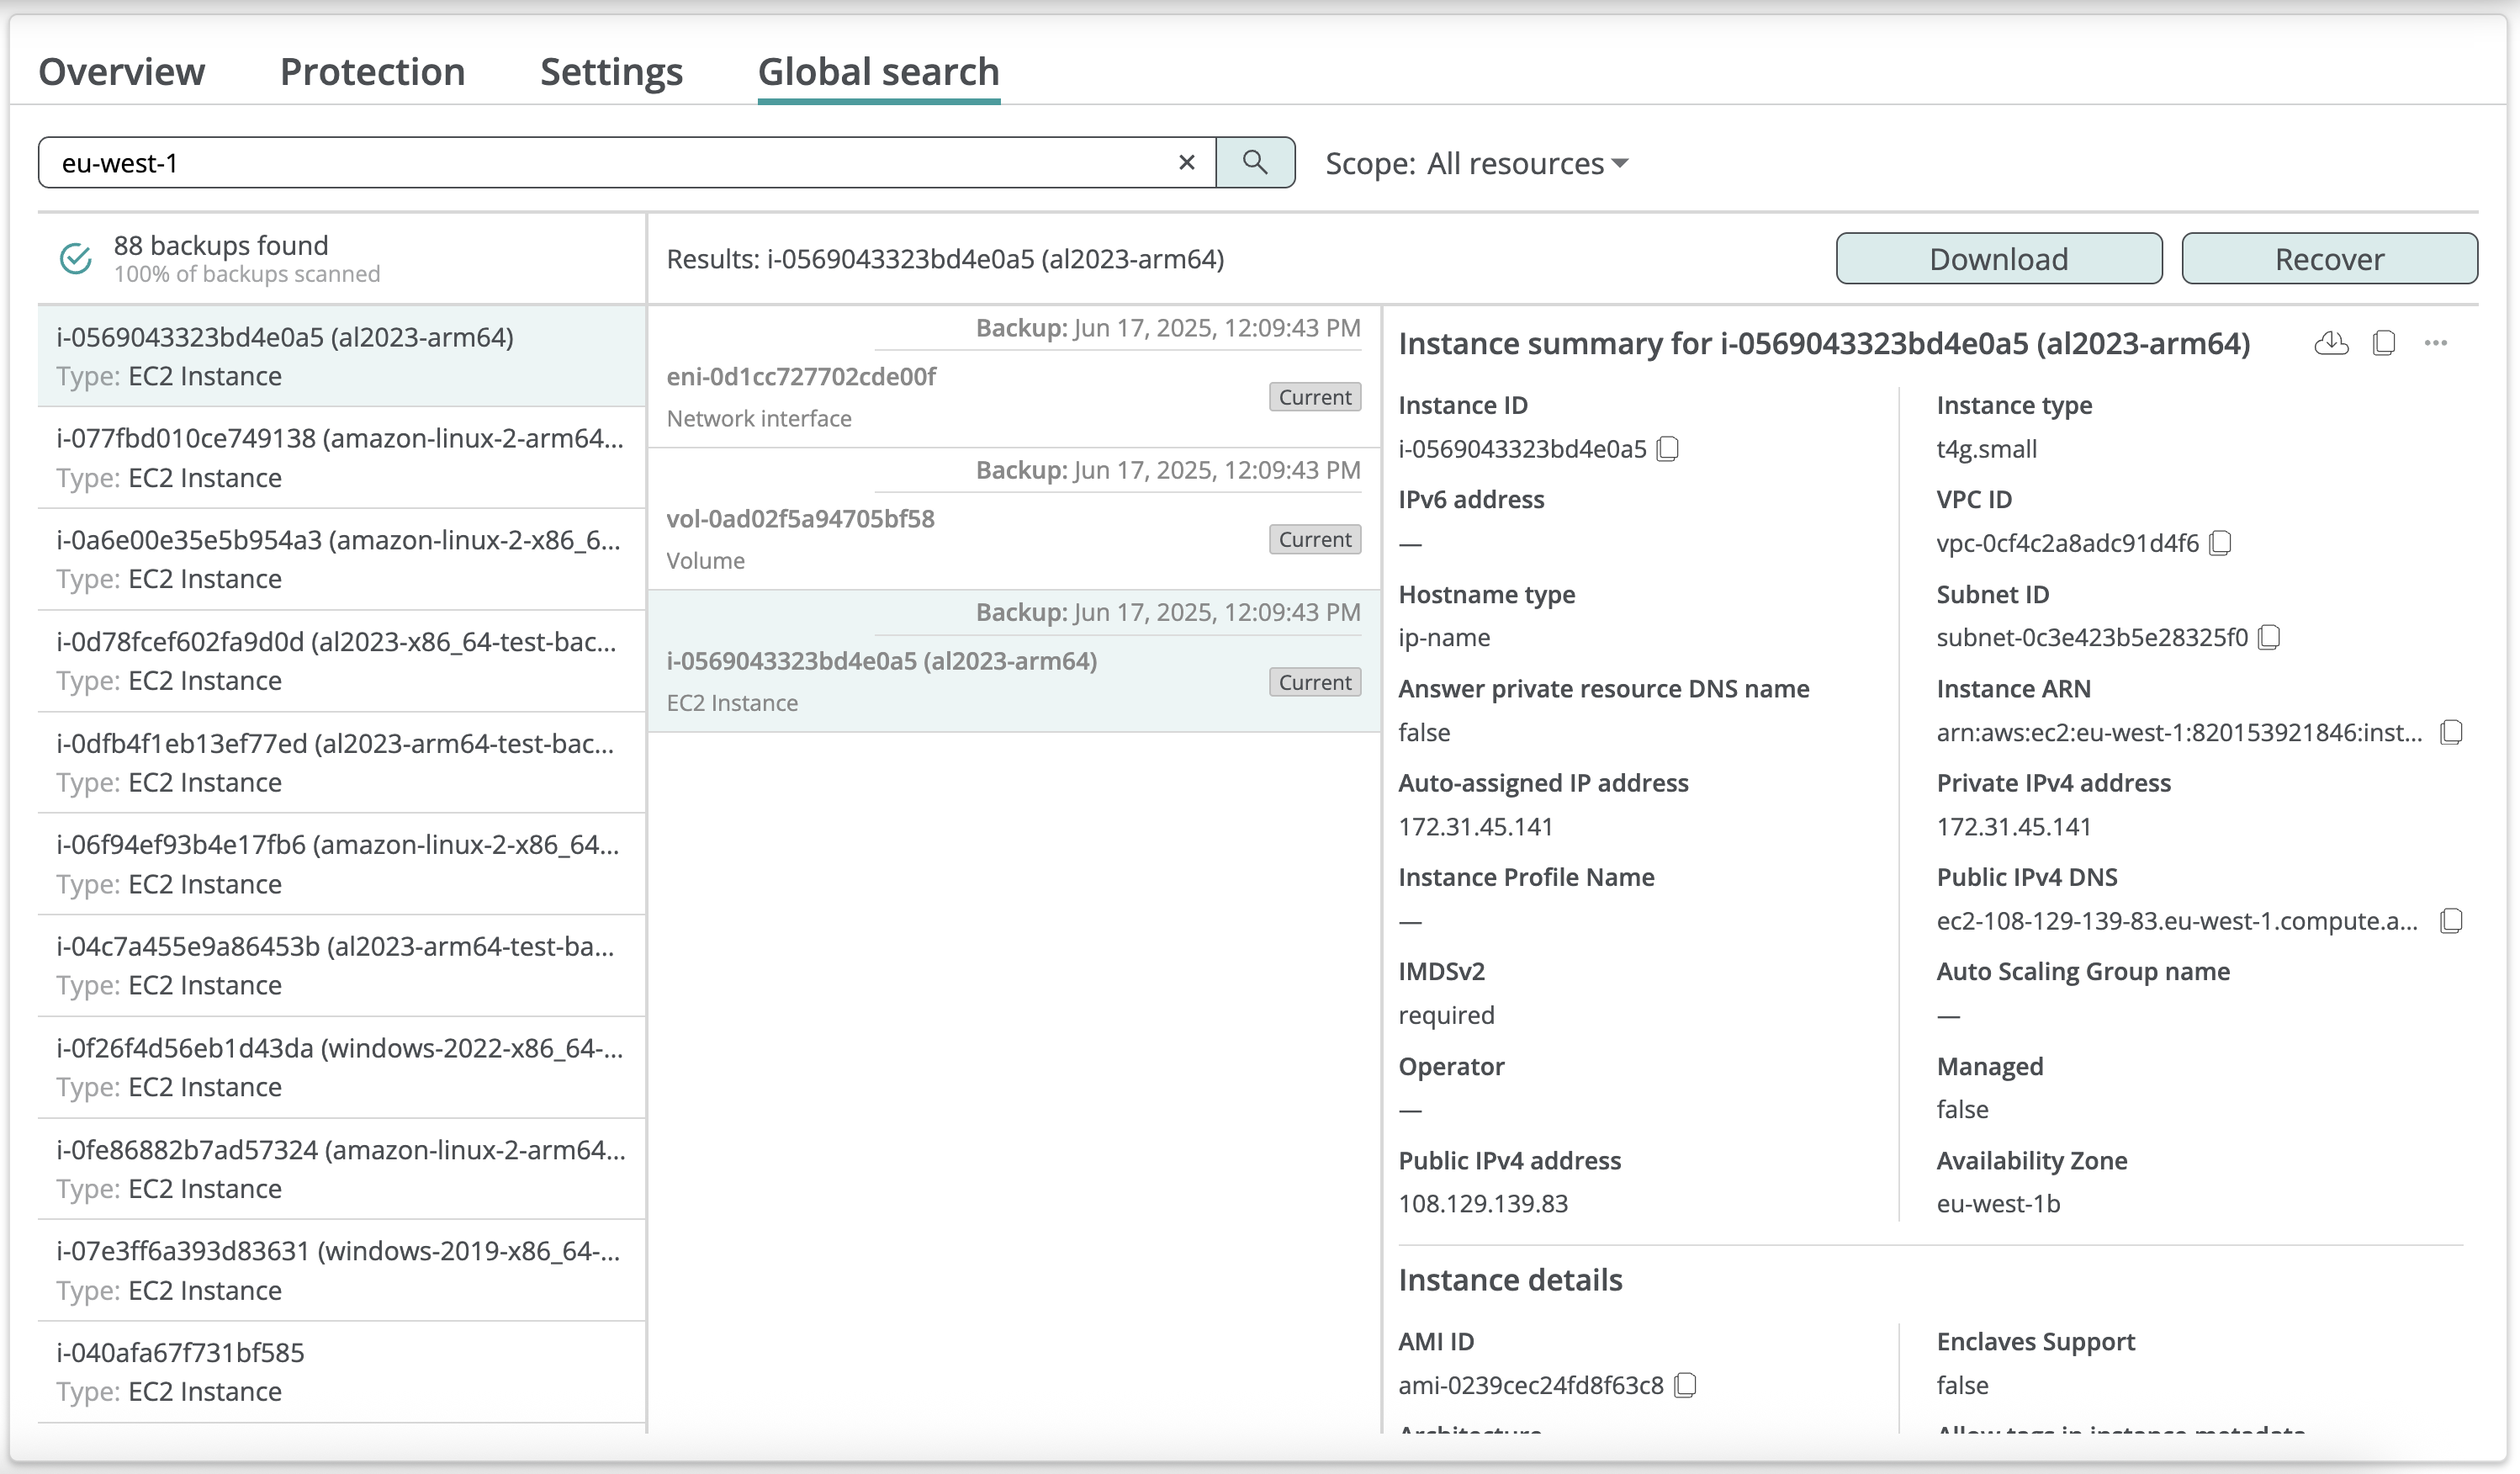Open the Overview tab
Viewport: 2520px width, 1474px height.
[x=122, y=72]
